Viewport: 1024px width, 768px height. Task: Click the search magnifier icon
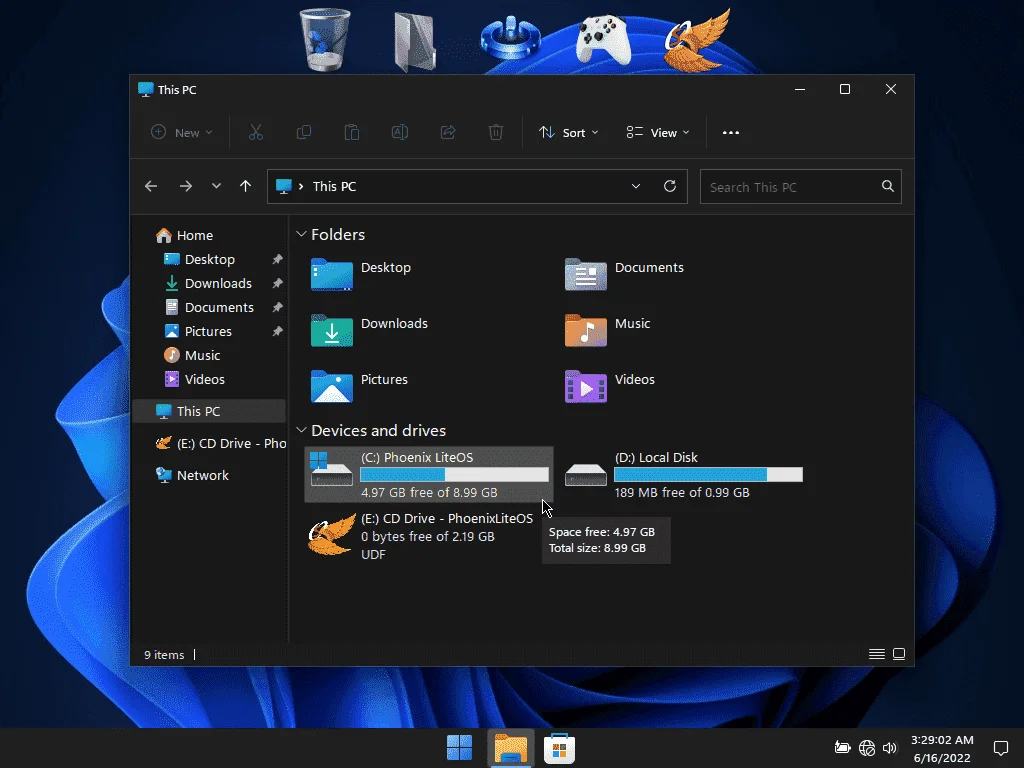point(888,186)
